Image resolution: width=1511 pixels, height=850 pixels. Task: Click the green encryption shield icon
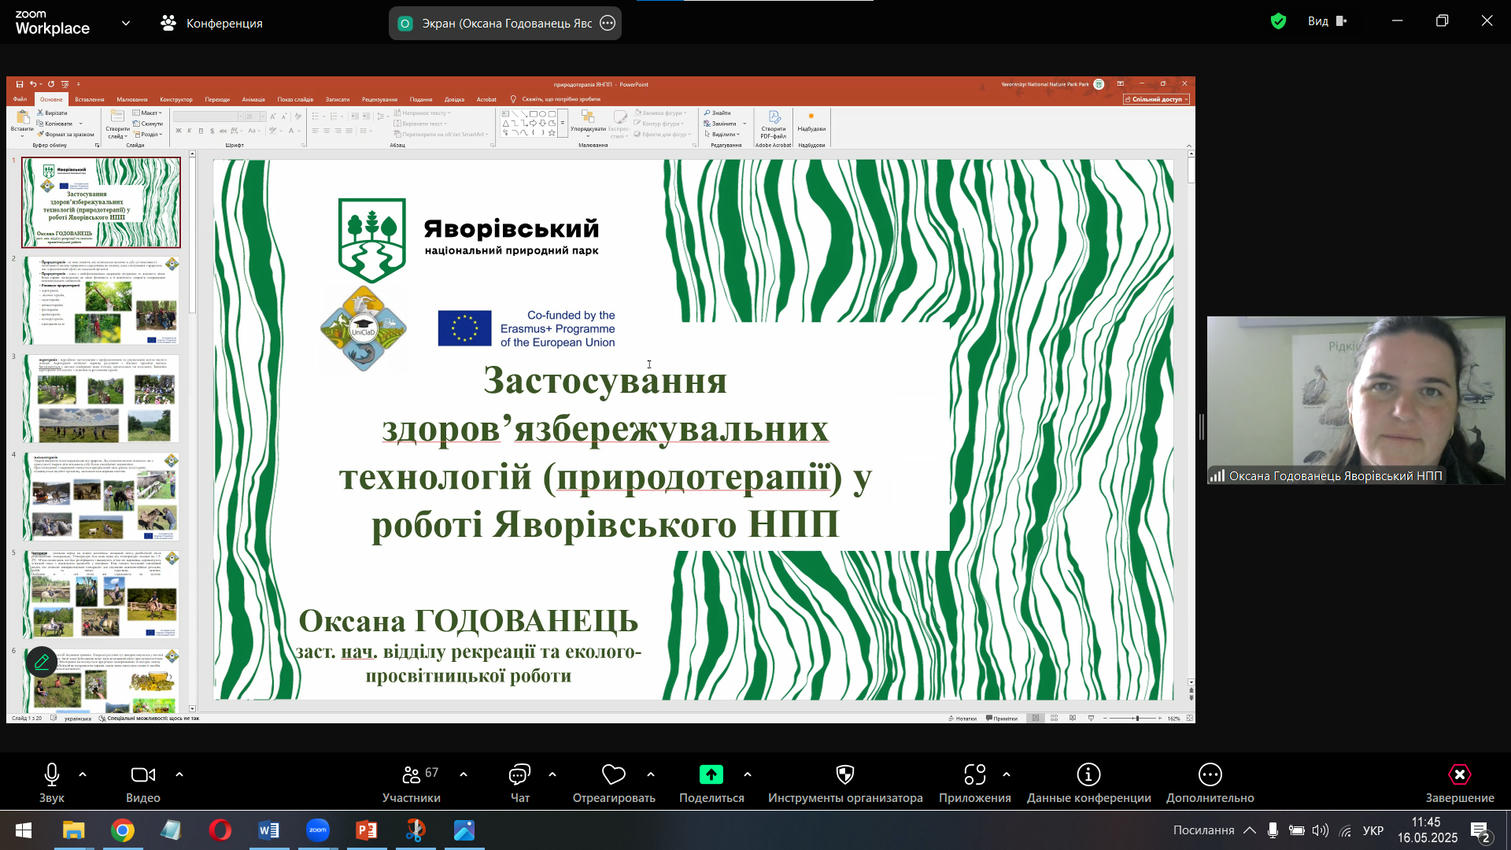(x=1278, y=21)
